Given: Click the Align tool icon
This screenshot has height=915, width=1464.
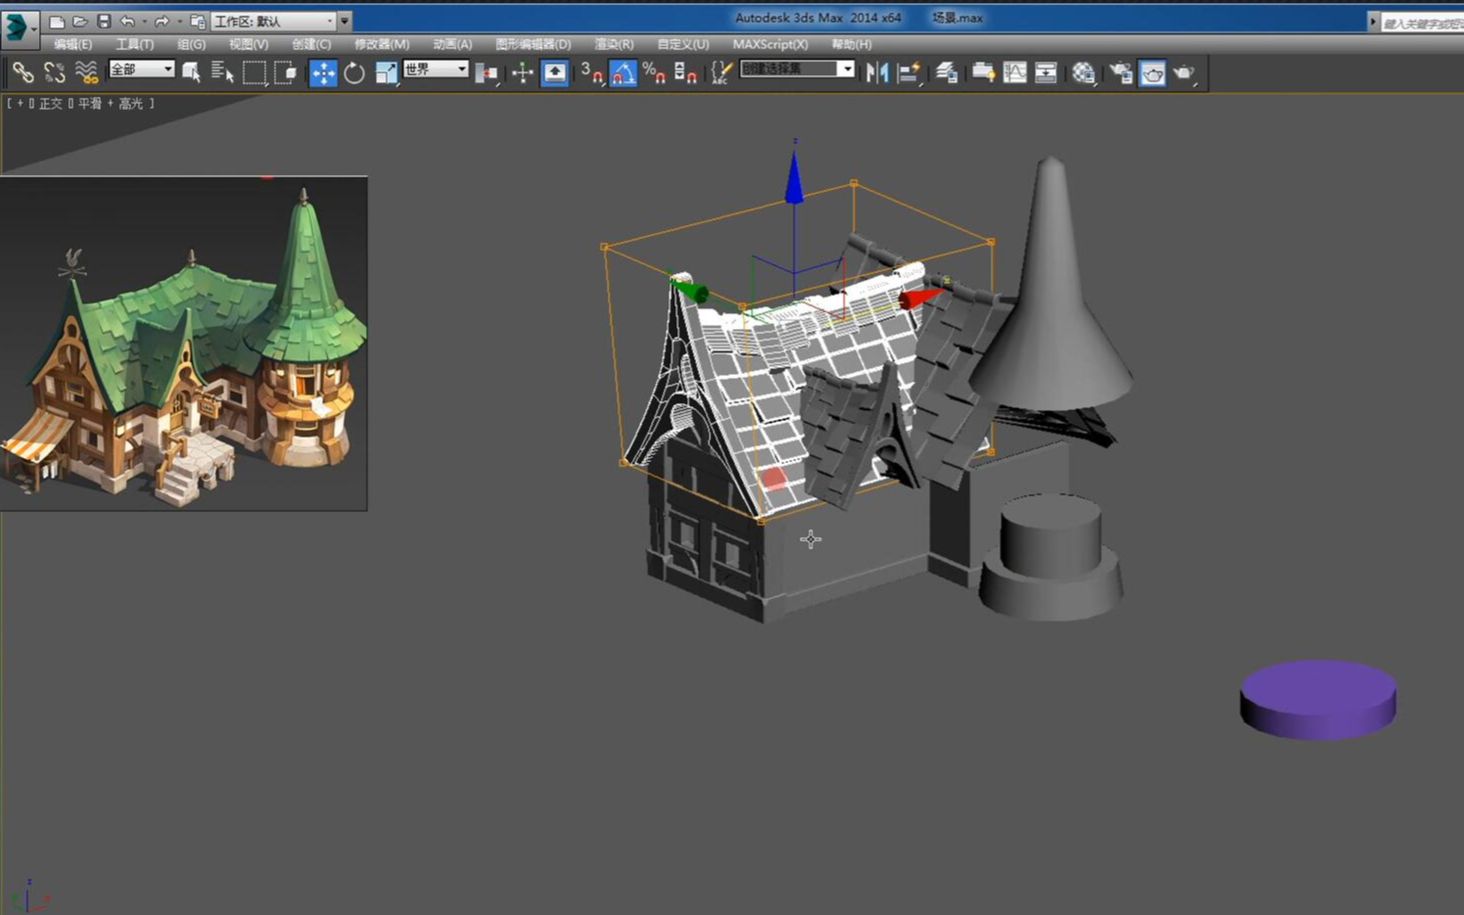Looking at the screenshot, I should 909,72.
